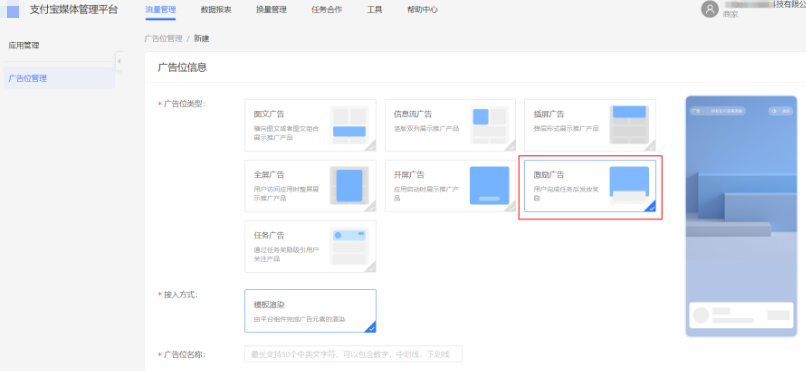Select 应用管理 in the left sidebar
806x371 pixels.
click(24, 45)
